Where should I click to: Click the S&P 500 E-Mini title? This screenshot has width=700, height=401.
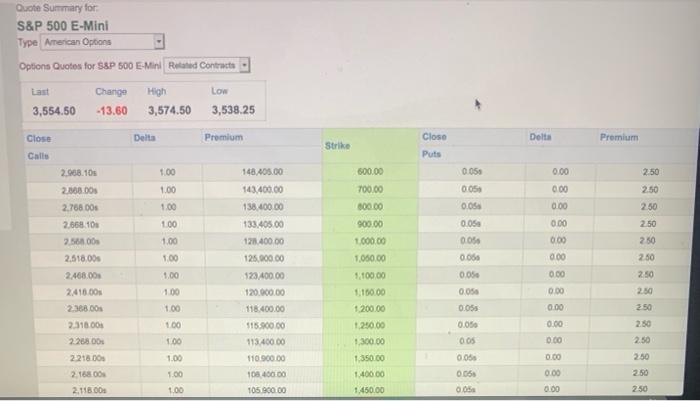(62, 26)
